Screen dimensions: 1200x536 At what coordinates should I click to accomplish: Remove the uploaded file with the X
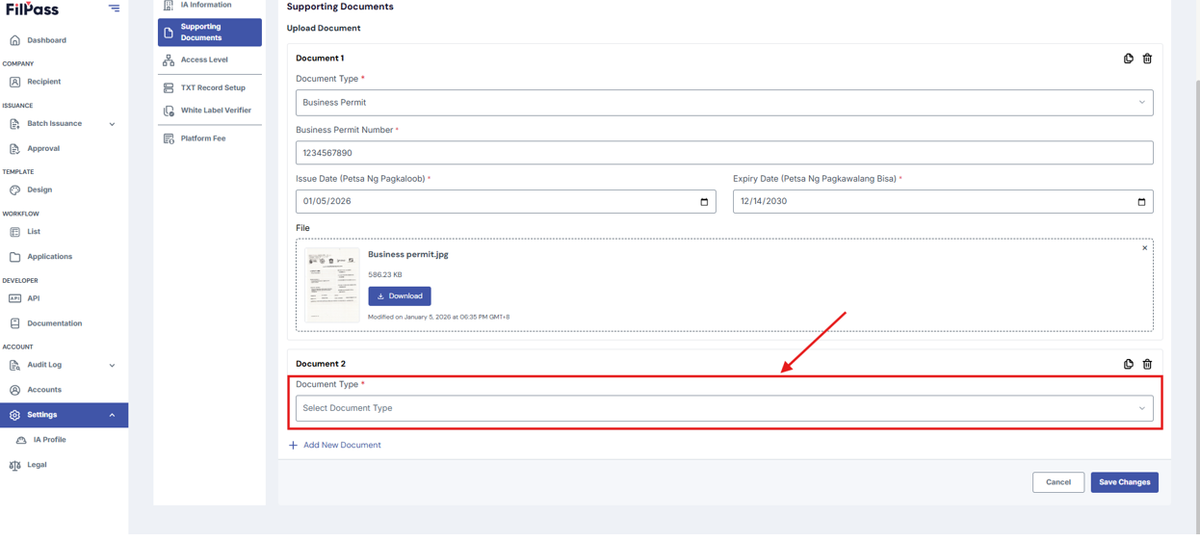[x=1145, y=248]
